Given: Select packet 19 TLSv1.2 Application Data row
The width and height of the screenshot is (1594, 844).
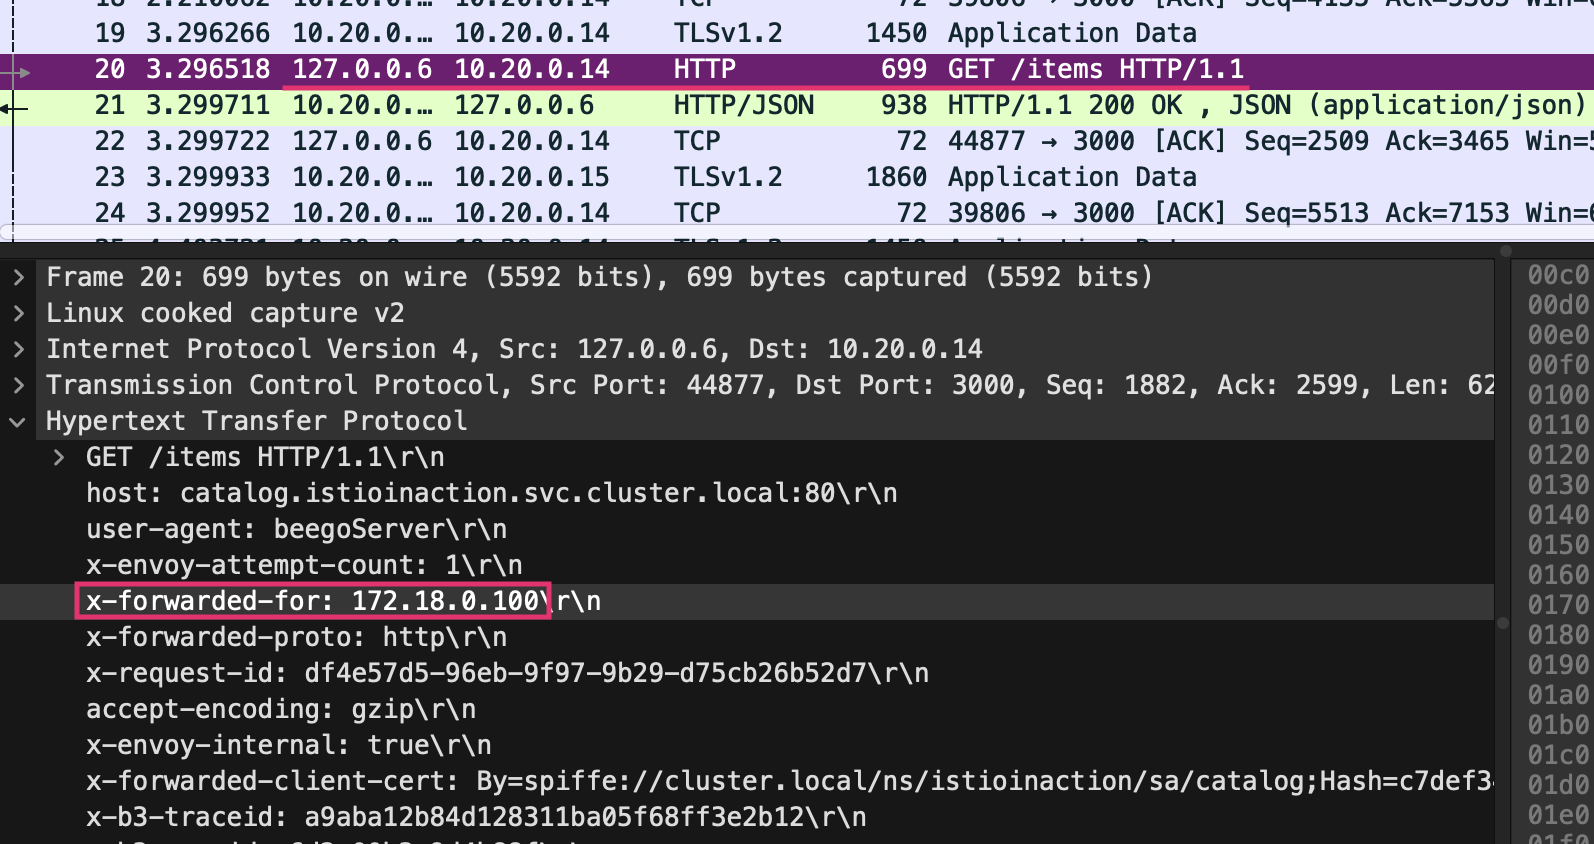Looking at the screenshot, I should [797, 33].
